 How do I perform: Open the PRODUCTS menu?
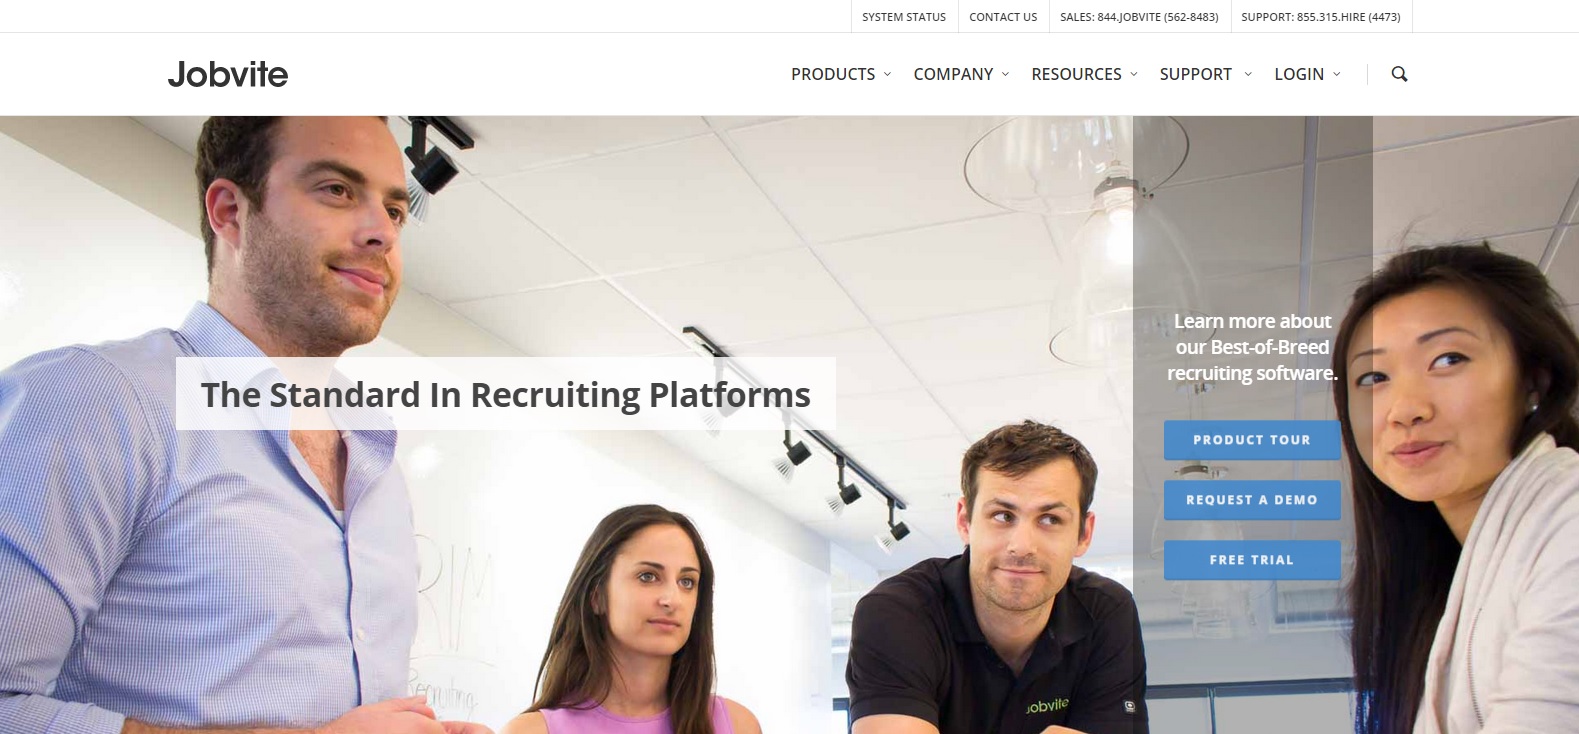(833, 74)
